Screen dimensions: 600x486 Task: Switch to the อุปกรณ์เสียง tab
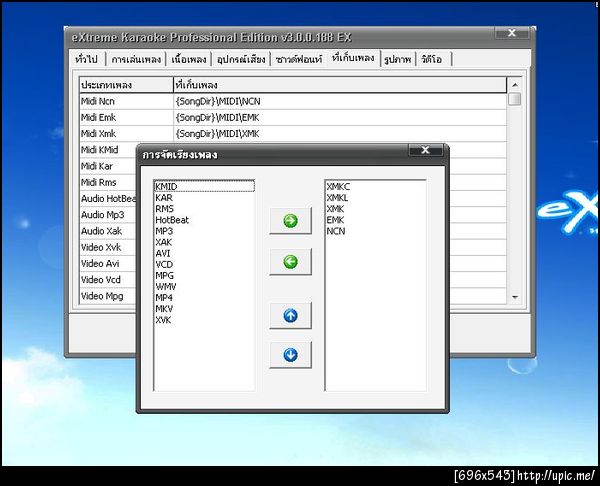click(241, 59)
